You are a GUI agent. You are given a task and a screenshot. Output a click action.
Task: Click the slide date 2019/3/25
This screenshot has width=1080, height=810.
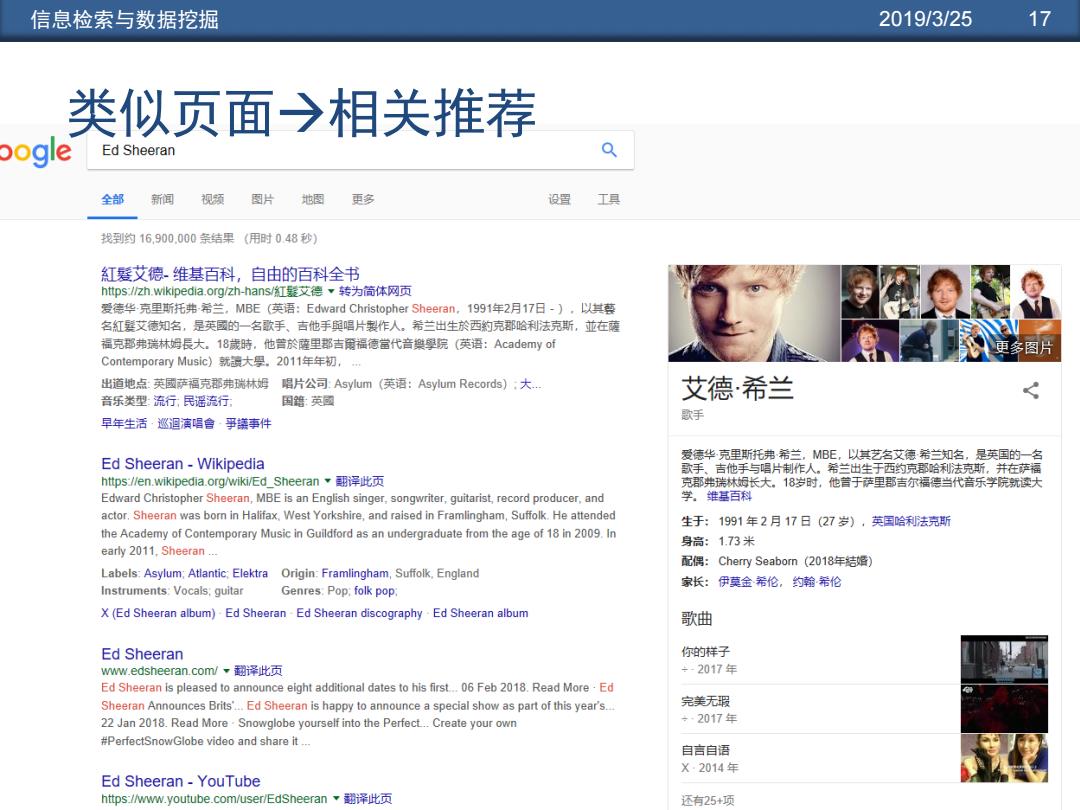pos(925,19)
